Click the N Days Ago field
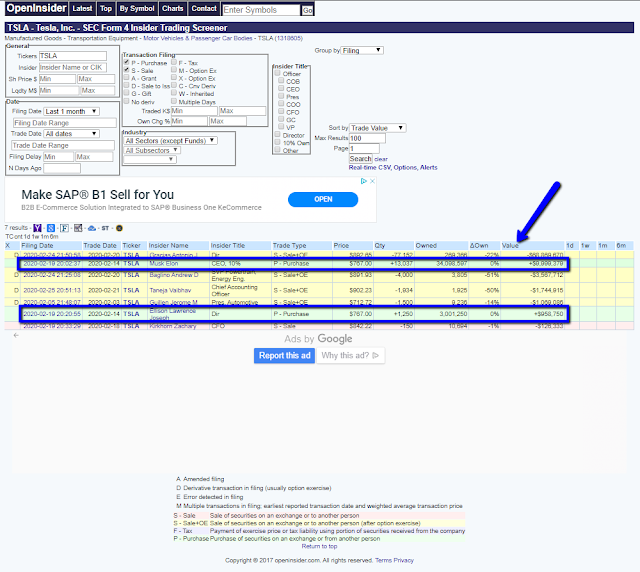The height and width of the screenshot is (572, 640). 62,168
